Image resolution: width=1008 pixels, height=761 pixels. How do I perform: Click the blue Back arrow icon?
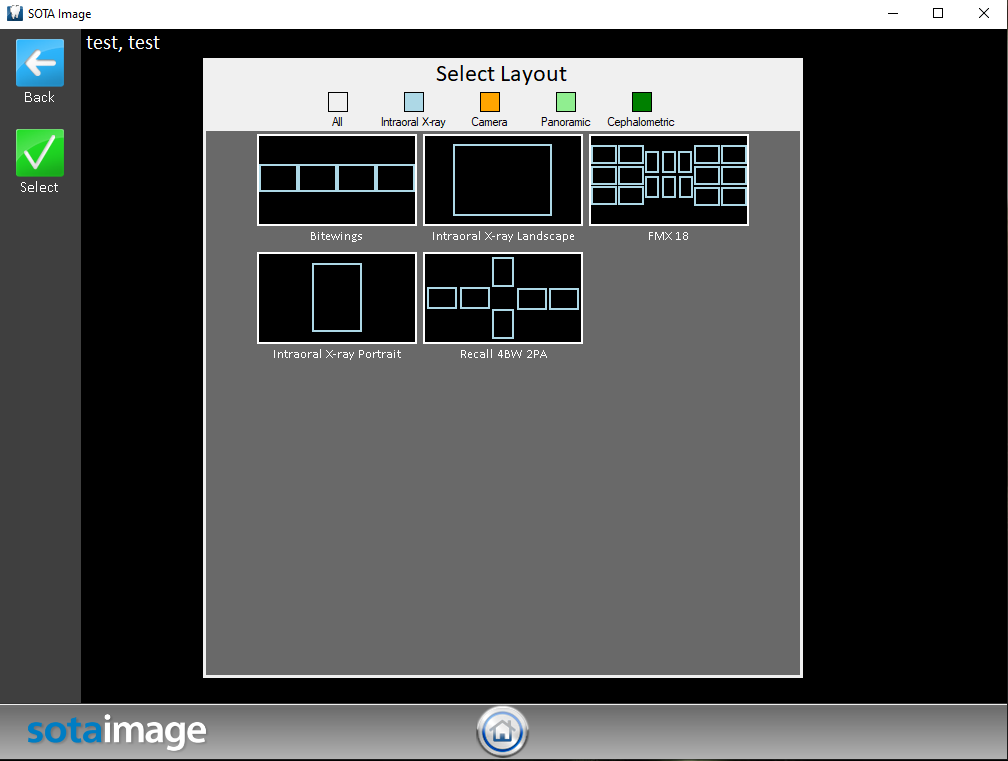pyautogui.click(x=39, y=63)
